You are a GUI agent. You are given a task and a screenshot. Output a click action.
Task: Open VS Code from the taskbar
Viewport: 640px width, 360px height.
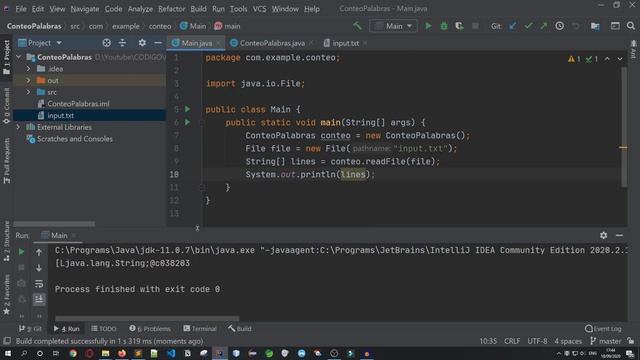tap(171, 353)
